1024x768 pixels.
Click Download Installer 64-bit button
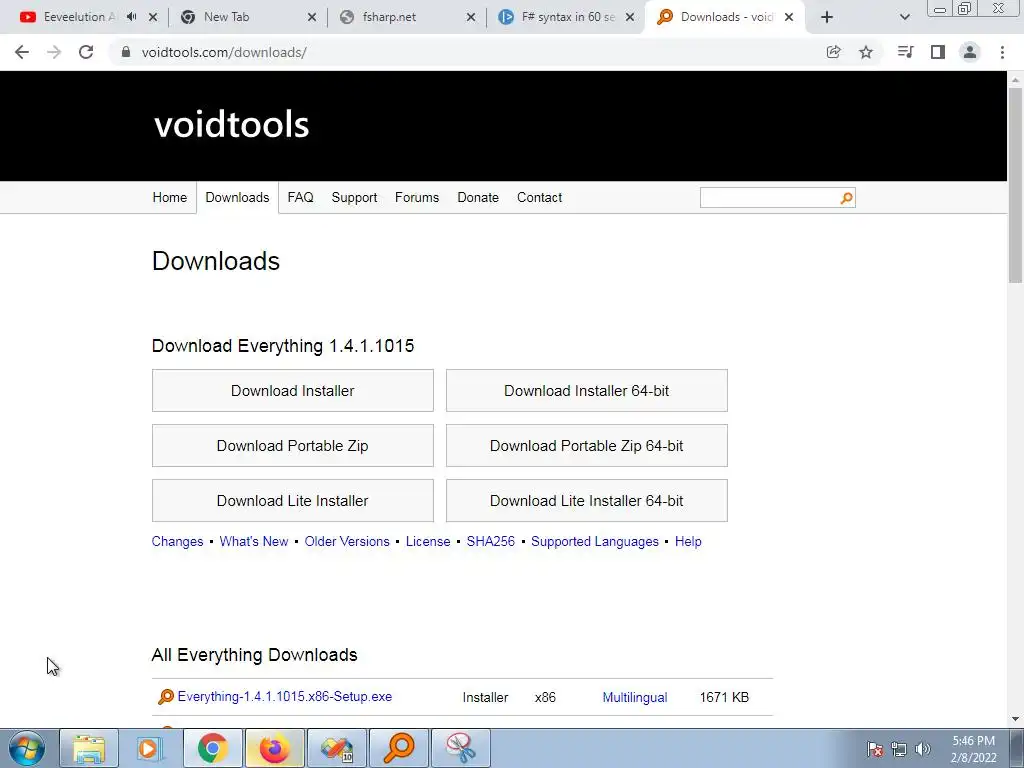click(586, 391)
